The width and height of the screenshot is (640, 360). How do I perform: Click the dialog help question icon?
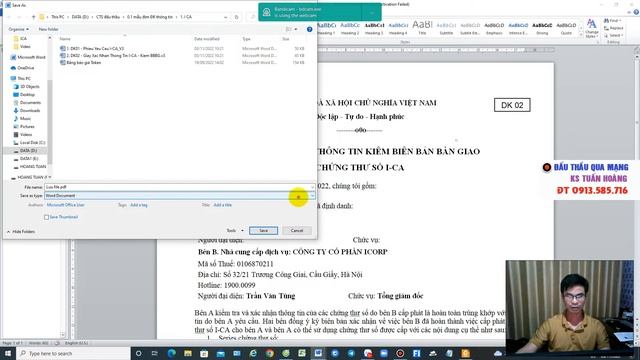[309, 29]
